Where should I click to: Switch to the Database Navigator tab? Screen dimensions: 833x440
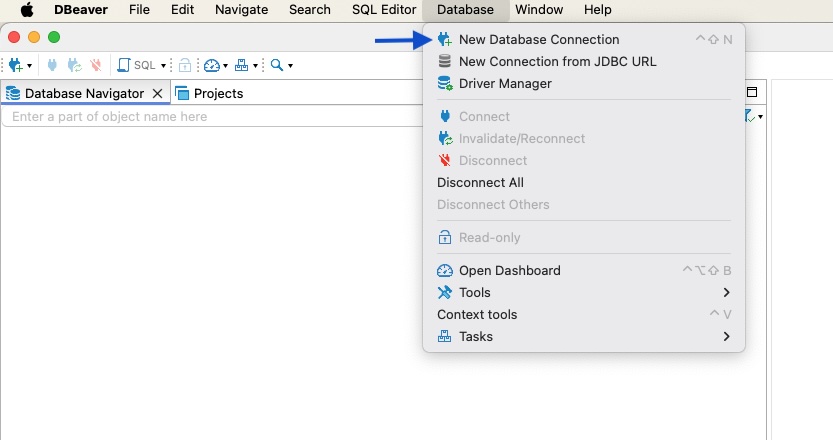pyautogui.click(x=84, y=94)
